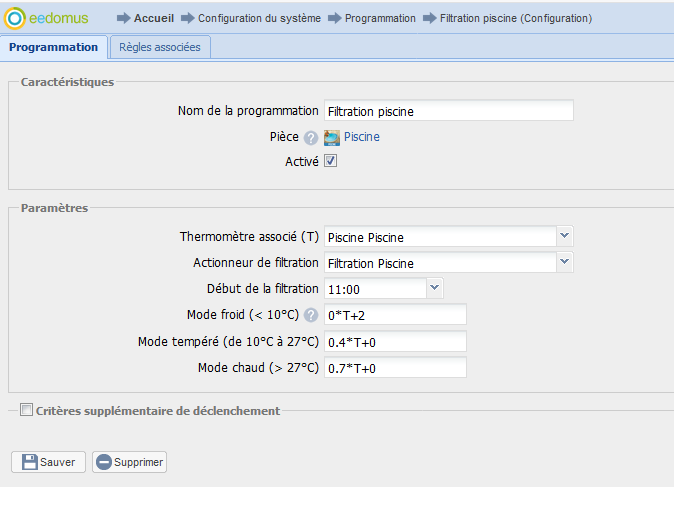Click arrow icon before Programmation breadcrumb
674x506 pixels.
(334, 18)
